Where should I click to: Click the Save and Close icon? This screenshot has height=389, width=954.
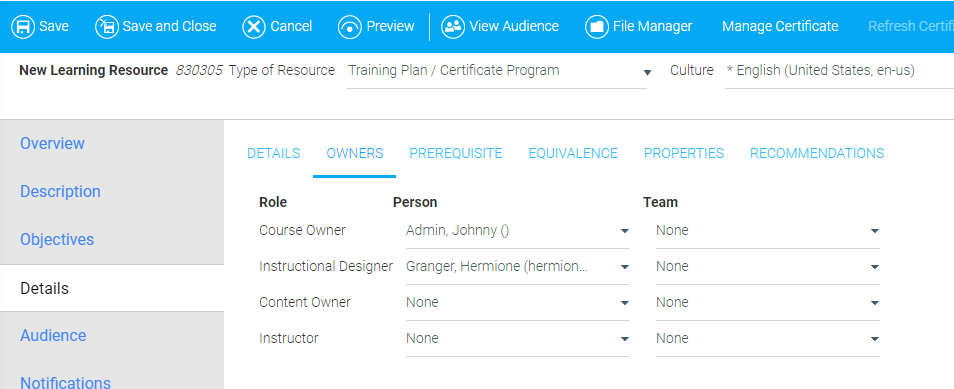pyautogui.click(x=106, y=27)
